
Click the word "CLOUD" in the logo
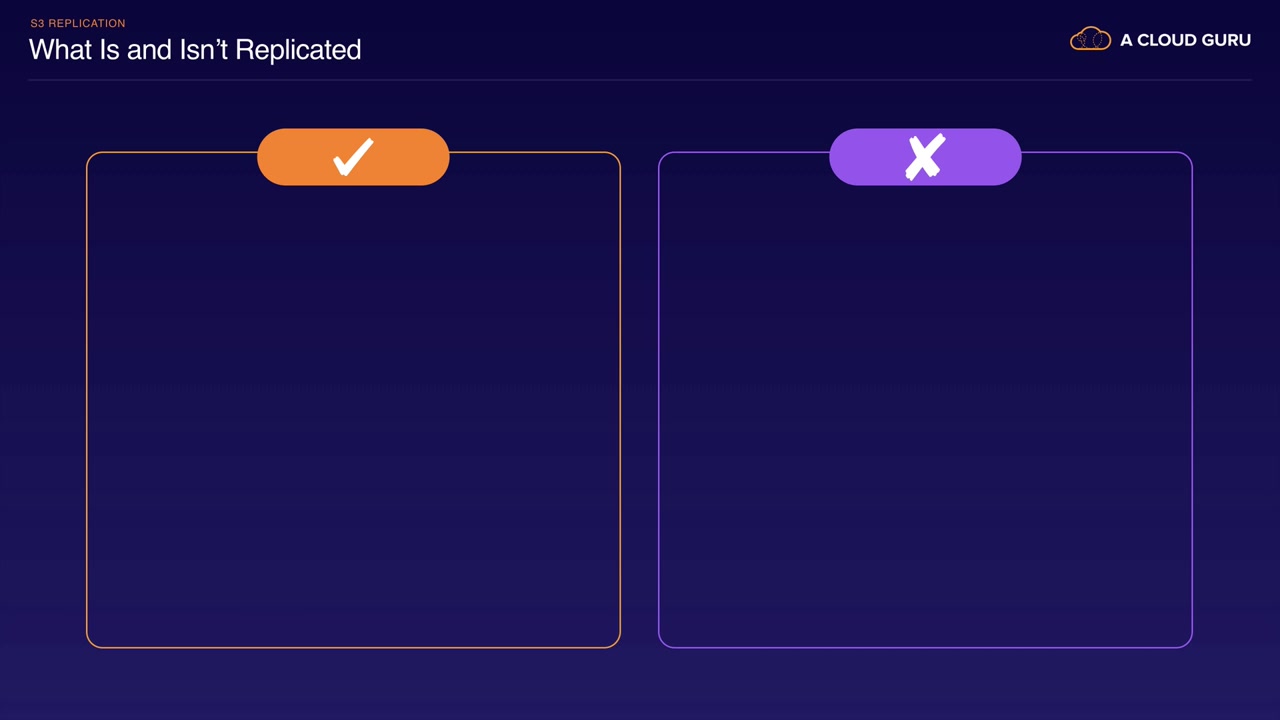point(1166,40)
